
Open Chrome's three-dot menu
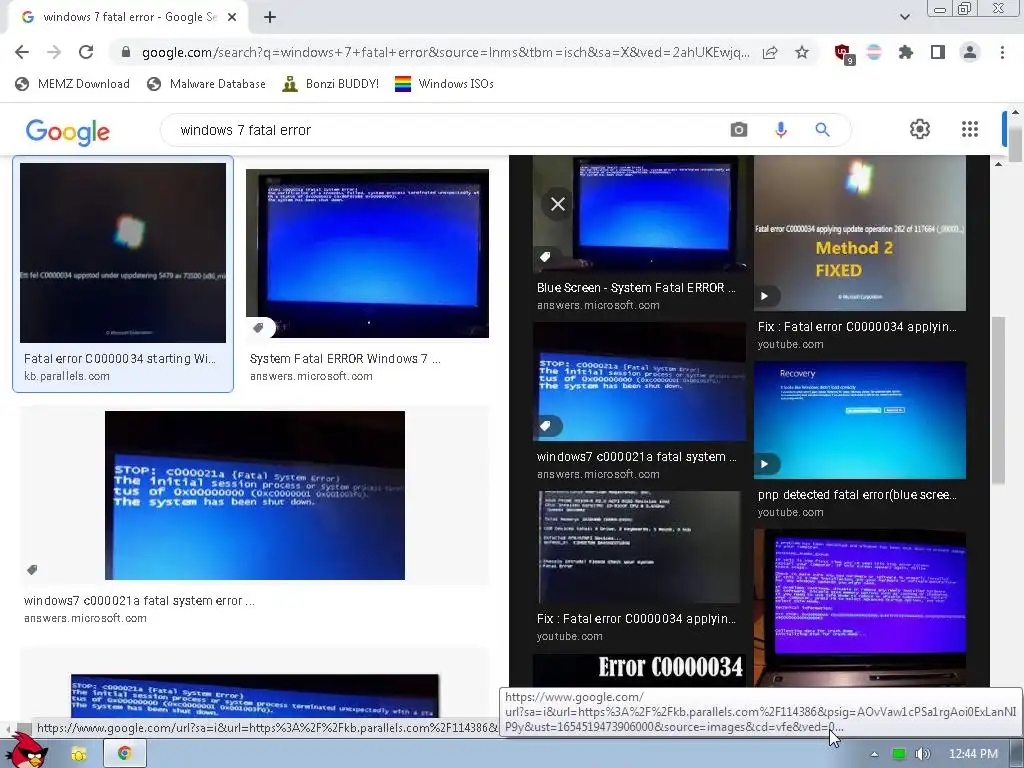[x=1002, y=52]
